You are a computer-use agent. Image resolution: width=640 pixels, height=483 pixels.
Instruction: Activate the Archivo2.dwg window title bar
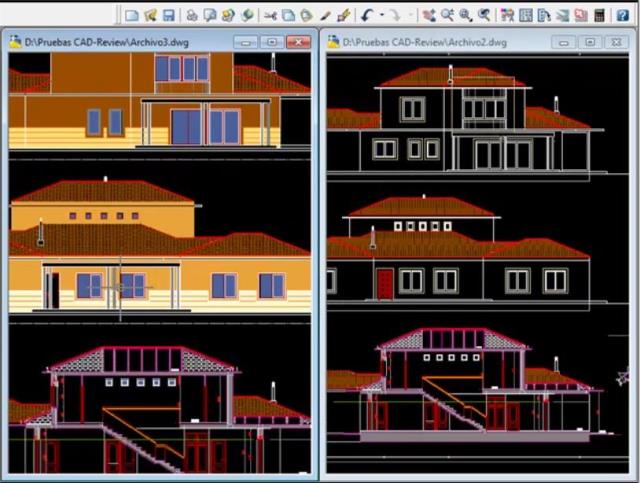click(x=478, y=42)
